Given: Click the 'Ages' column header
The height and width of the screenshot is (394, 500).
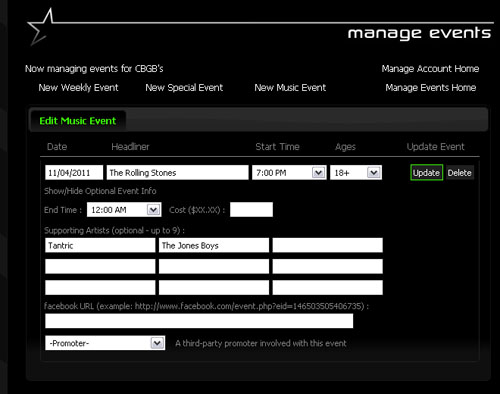Looking at the screenshot, I should [345, 147].
